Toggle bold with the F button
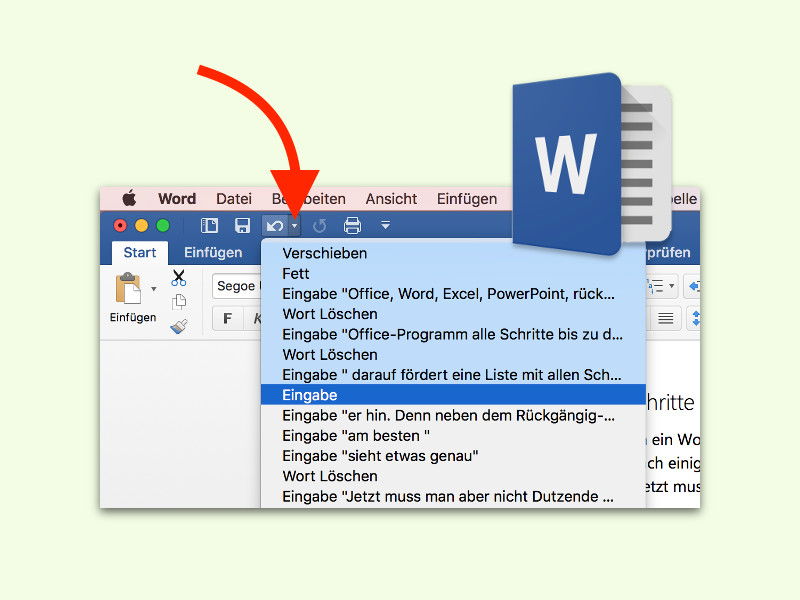The height and width of the screenshot is (600, 800). [228, 319]
